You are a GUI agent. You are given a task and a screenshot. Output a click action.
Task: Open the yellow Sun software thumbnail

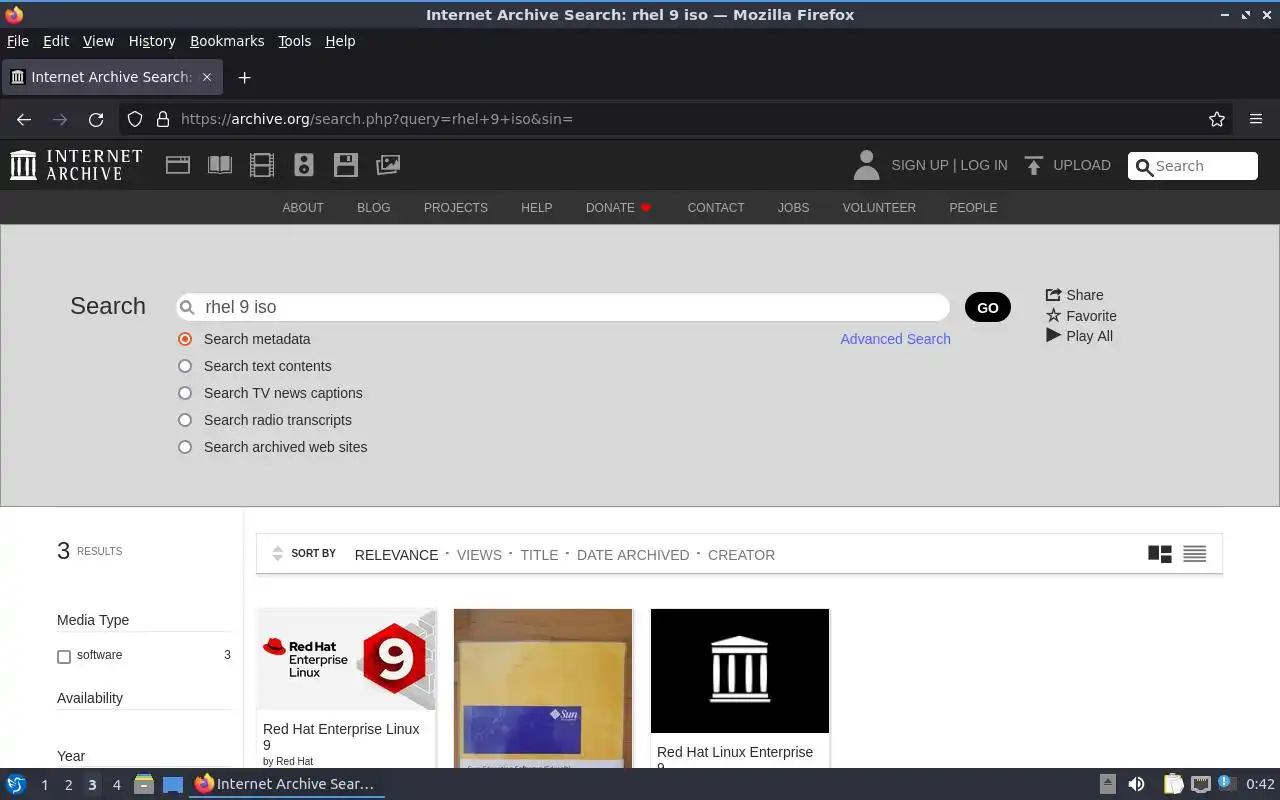click(x=543, y=688)
